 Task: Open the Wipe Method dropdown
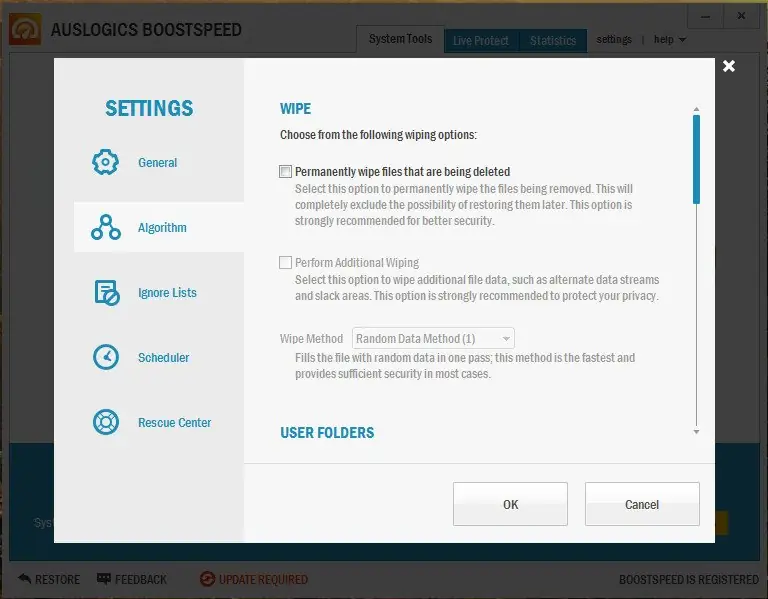click(x=433, y=338)
